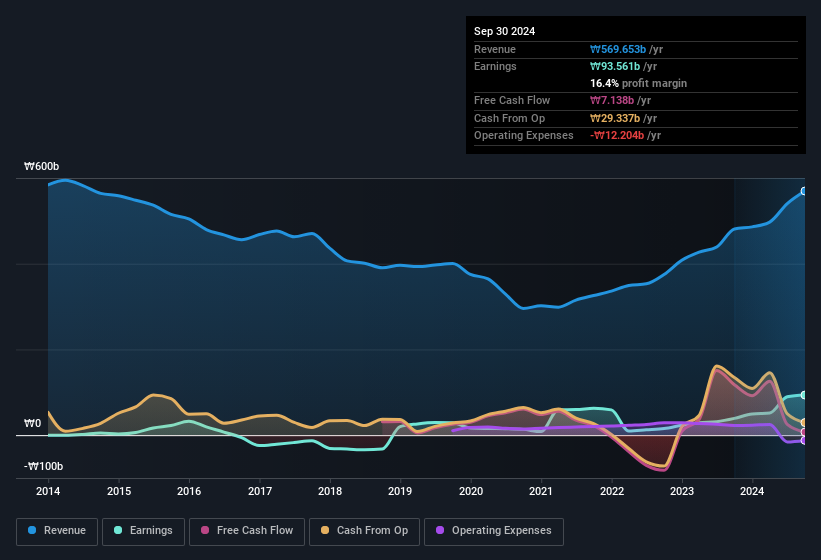The width and height of the screenshot is (821, 560).
Task: Click the Sep 30 2024 tooltip date
Action: [x=504, y=31]
